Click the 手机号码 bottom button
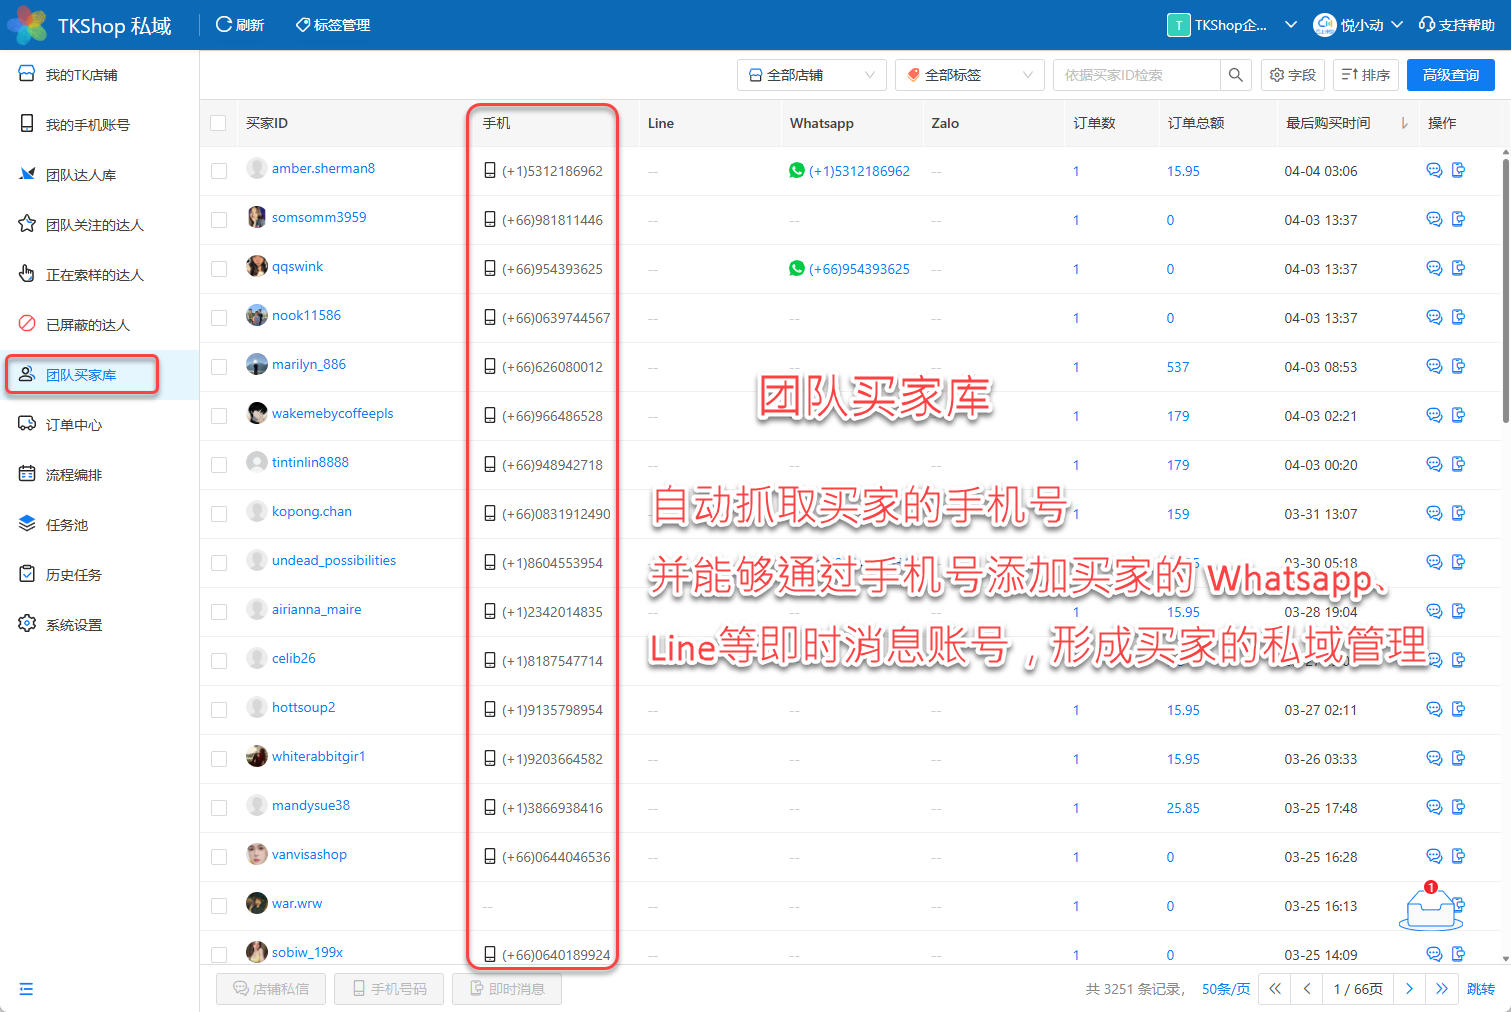The image size is (1511, 1012). coord(389,989)
